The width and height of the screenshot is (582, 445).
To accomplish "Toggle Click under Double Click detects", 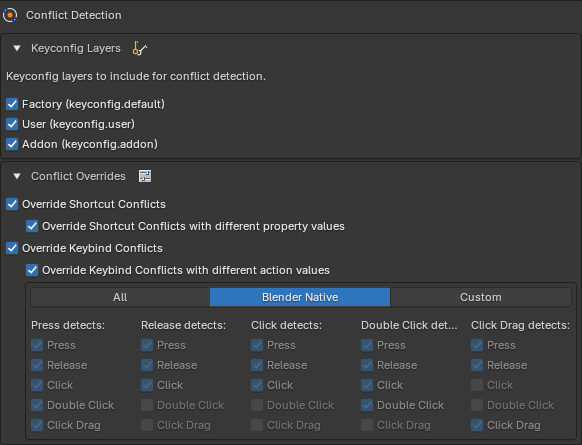I will click(367, 385).
